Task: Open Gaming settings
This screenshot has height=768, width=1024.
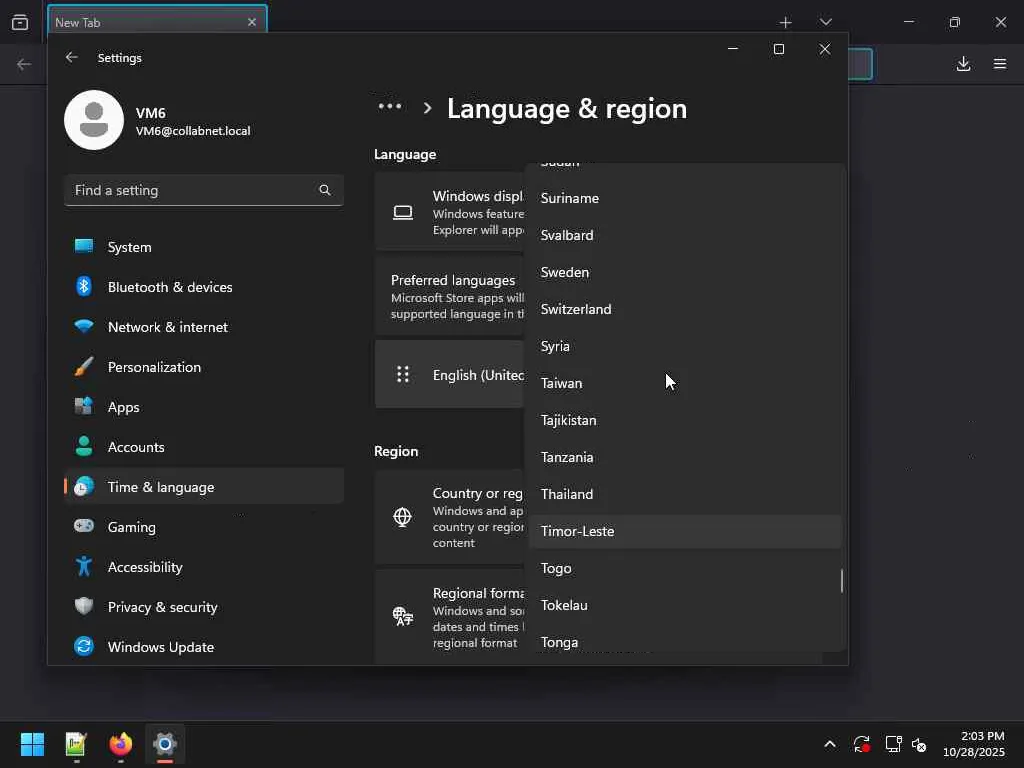Action: coord(204,526)
